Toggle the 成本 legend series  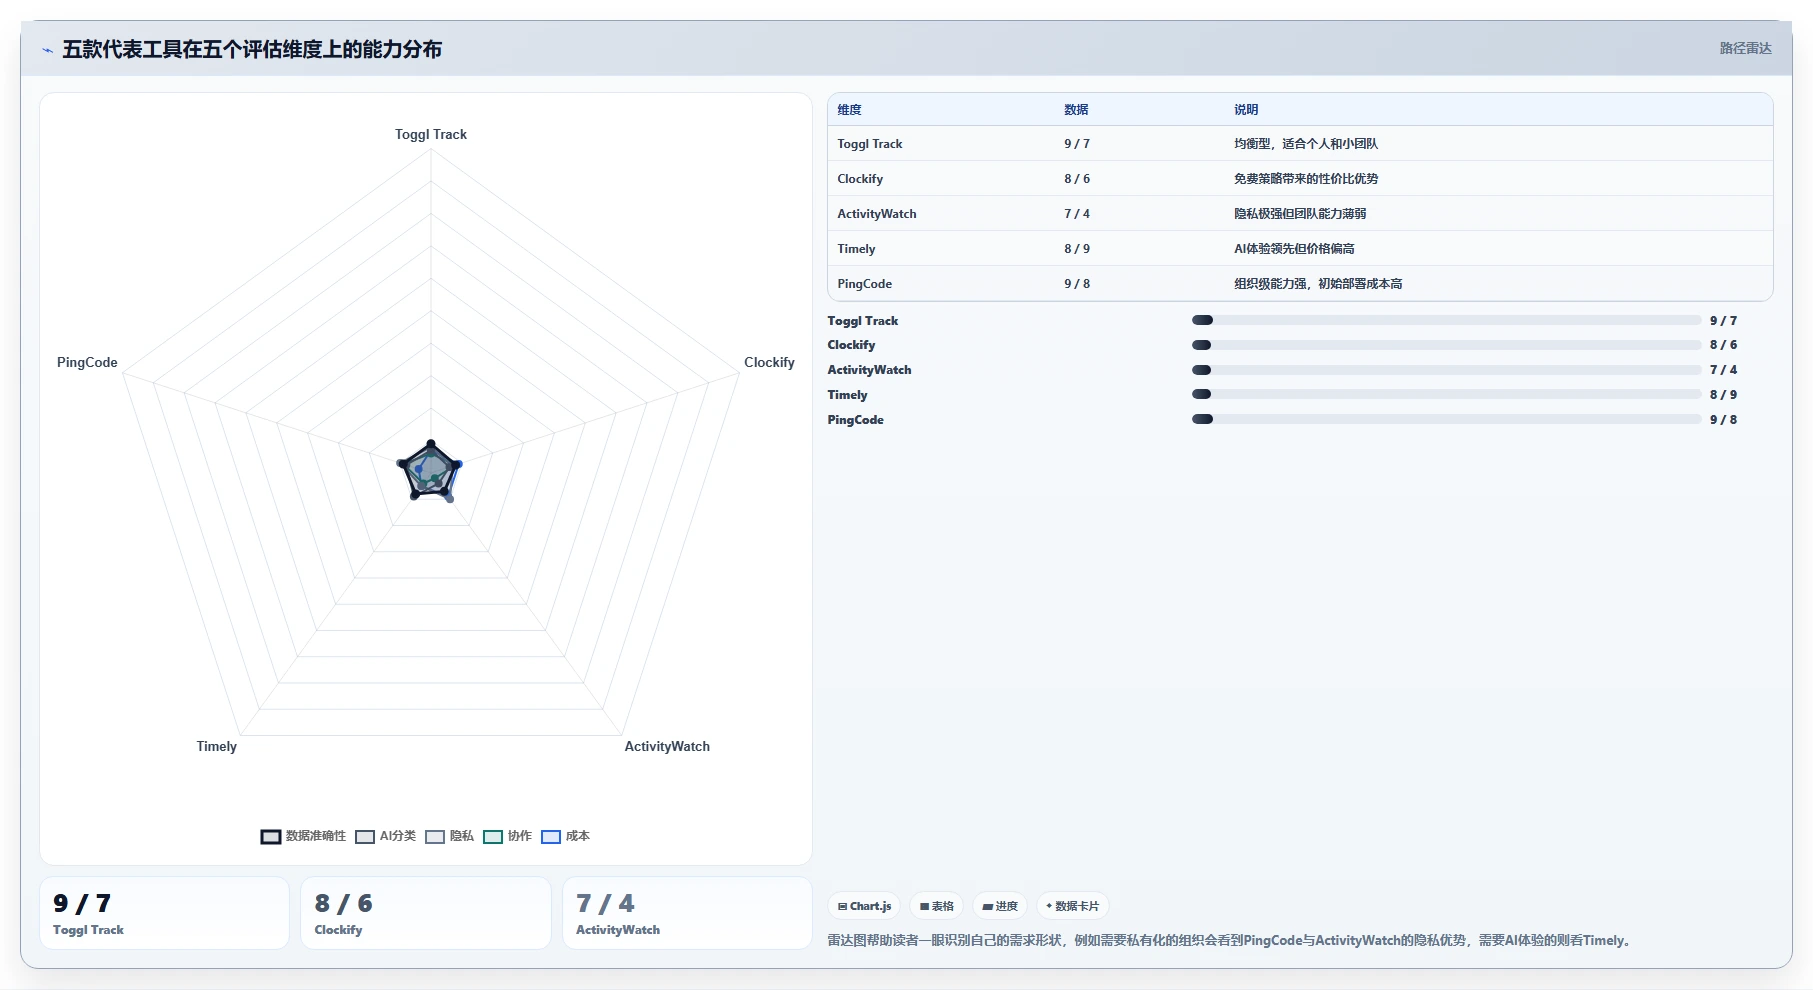pyautogui.click(x=565, y=836)
